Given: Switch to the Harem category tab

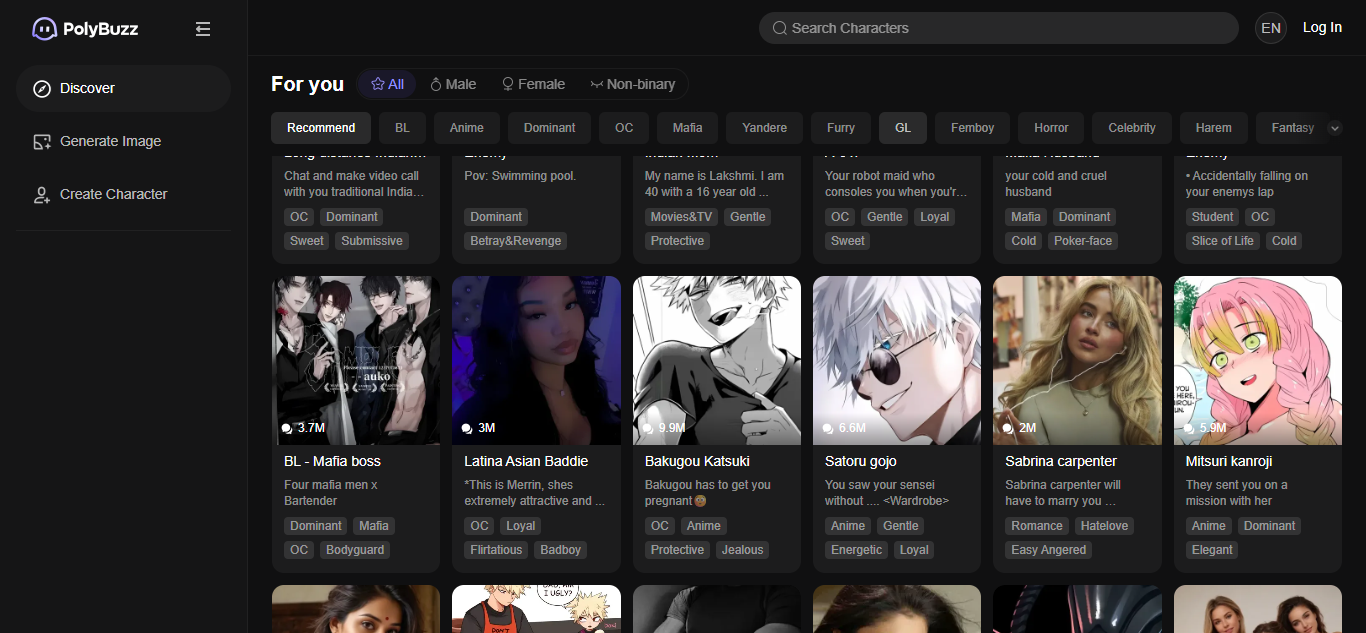Looking at the screenshot, I should coord(1214,128).
